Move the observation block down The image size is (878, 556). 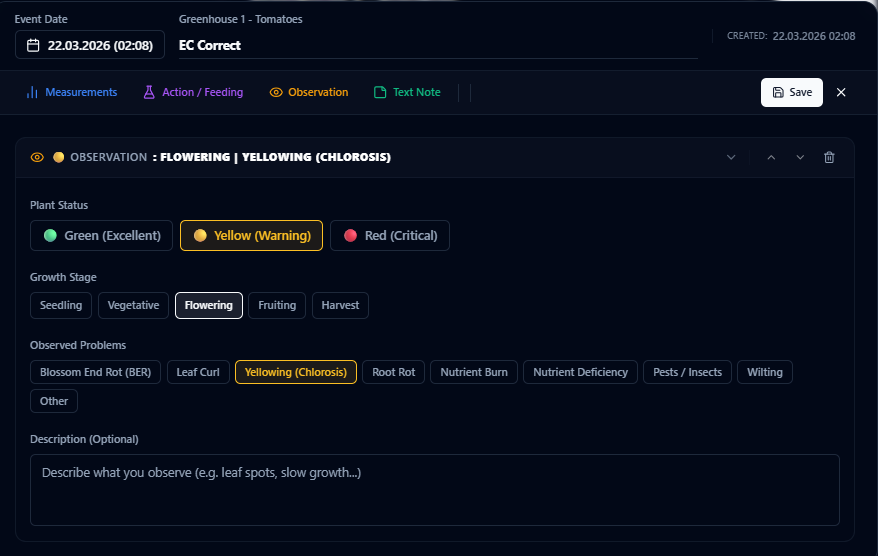click(x=800, y=157)
